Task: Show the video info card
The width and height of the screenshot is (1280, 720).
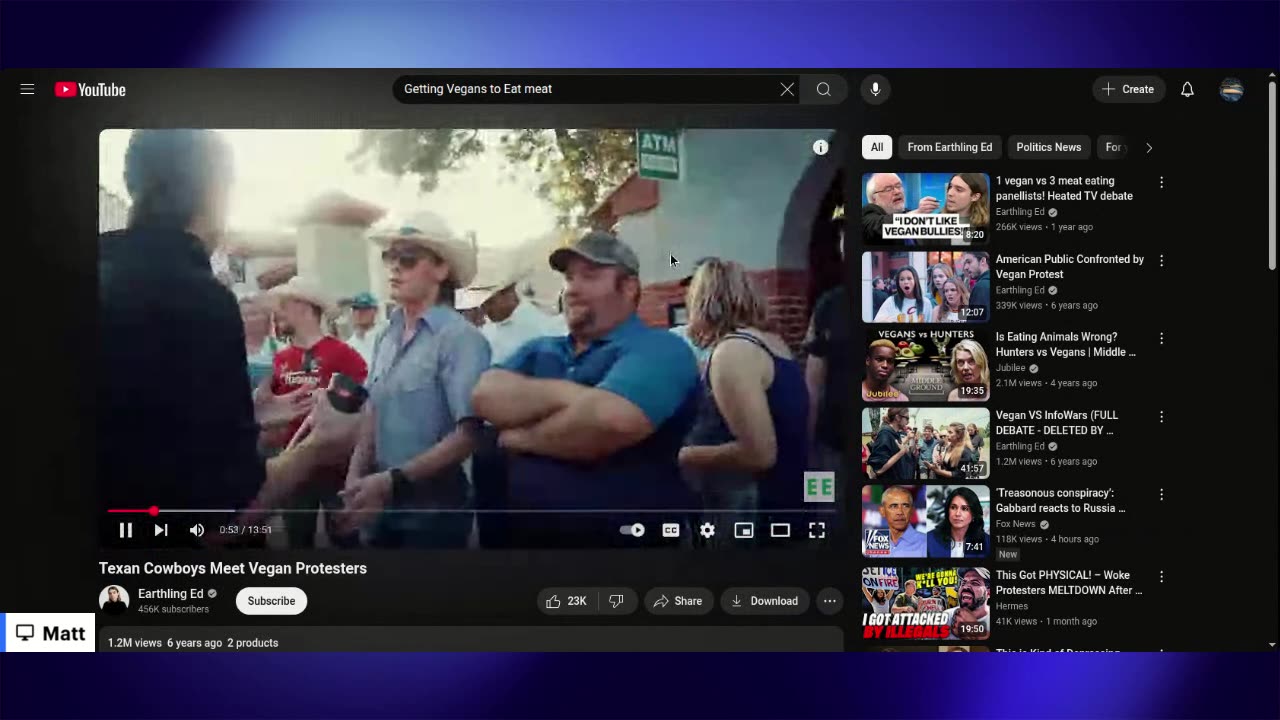Action: click(820, 147)
